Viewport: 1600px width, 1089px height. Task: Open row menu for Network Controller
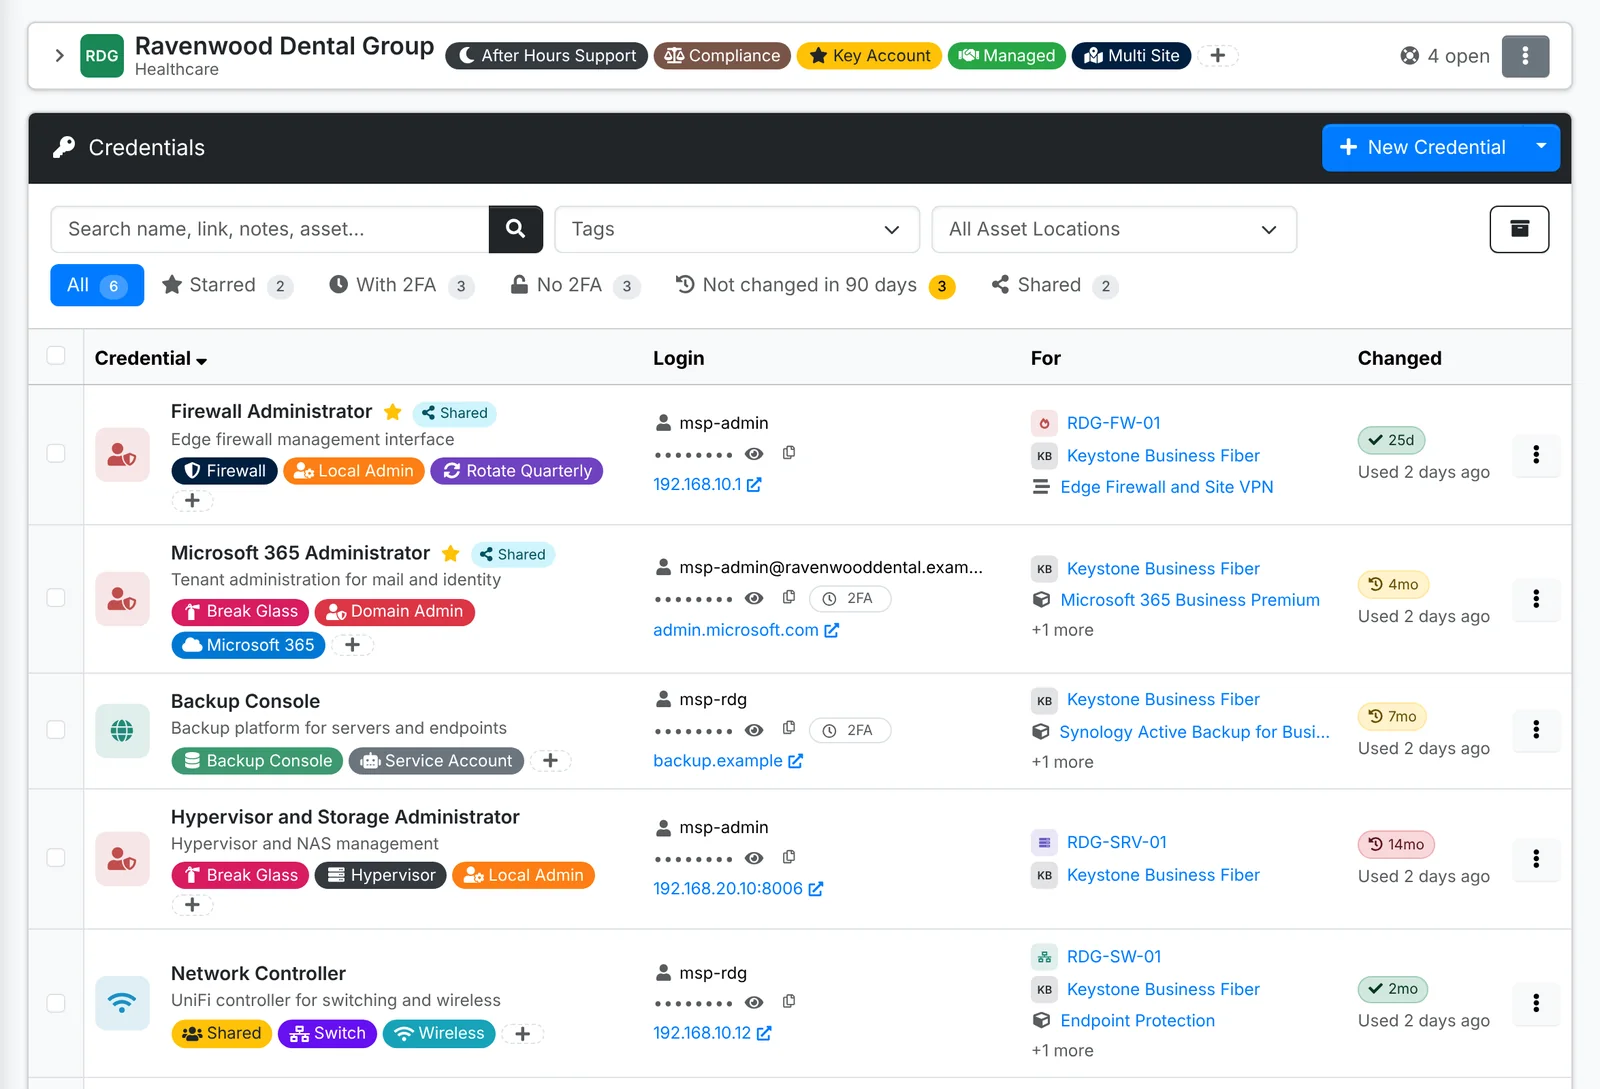[x=1536, y=1003]
